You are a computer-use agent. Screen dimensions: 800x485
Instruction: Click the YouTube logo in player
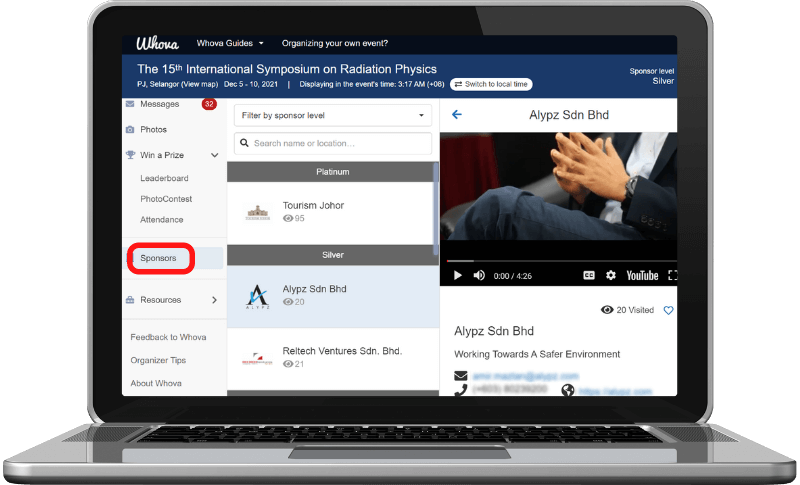(642, 275)
